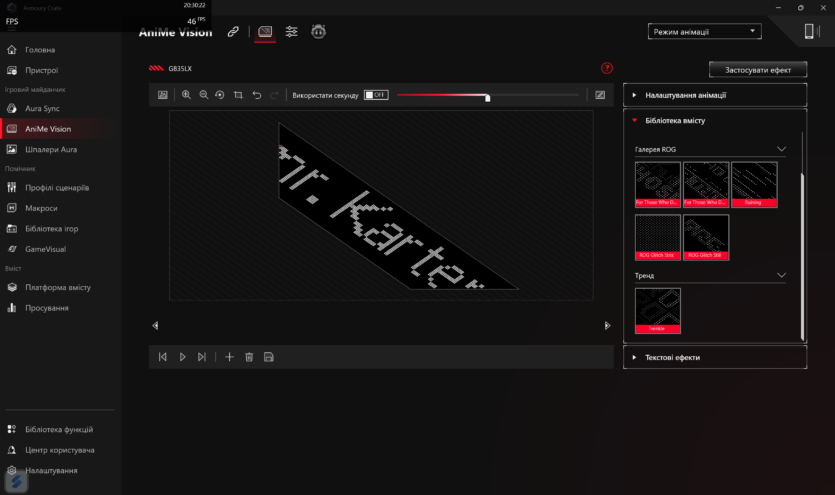Viewport: 835px width, 495px height.
Task: Open the virtual pet robot tab icon
Action: (318, 32)
